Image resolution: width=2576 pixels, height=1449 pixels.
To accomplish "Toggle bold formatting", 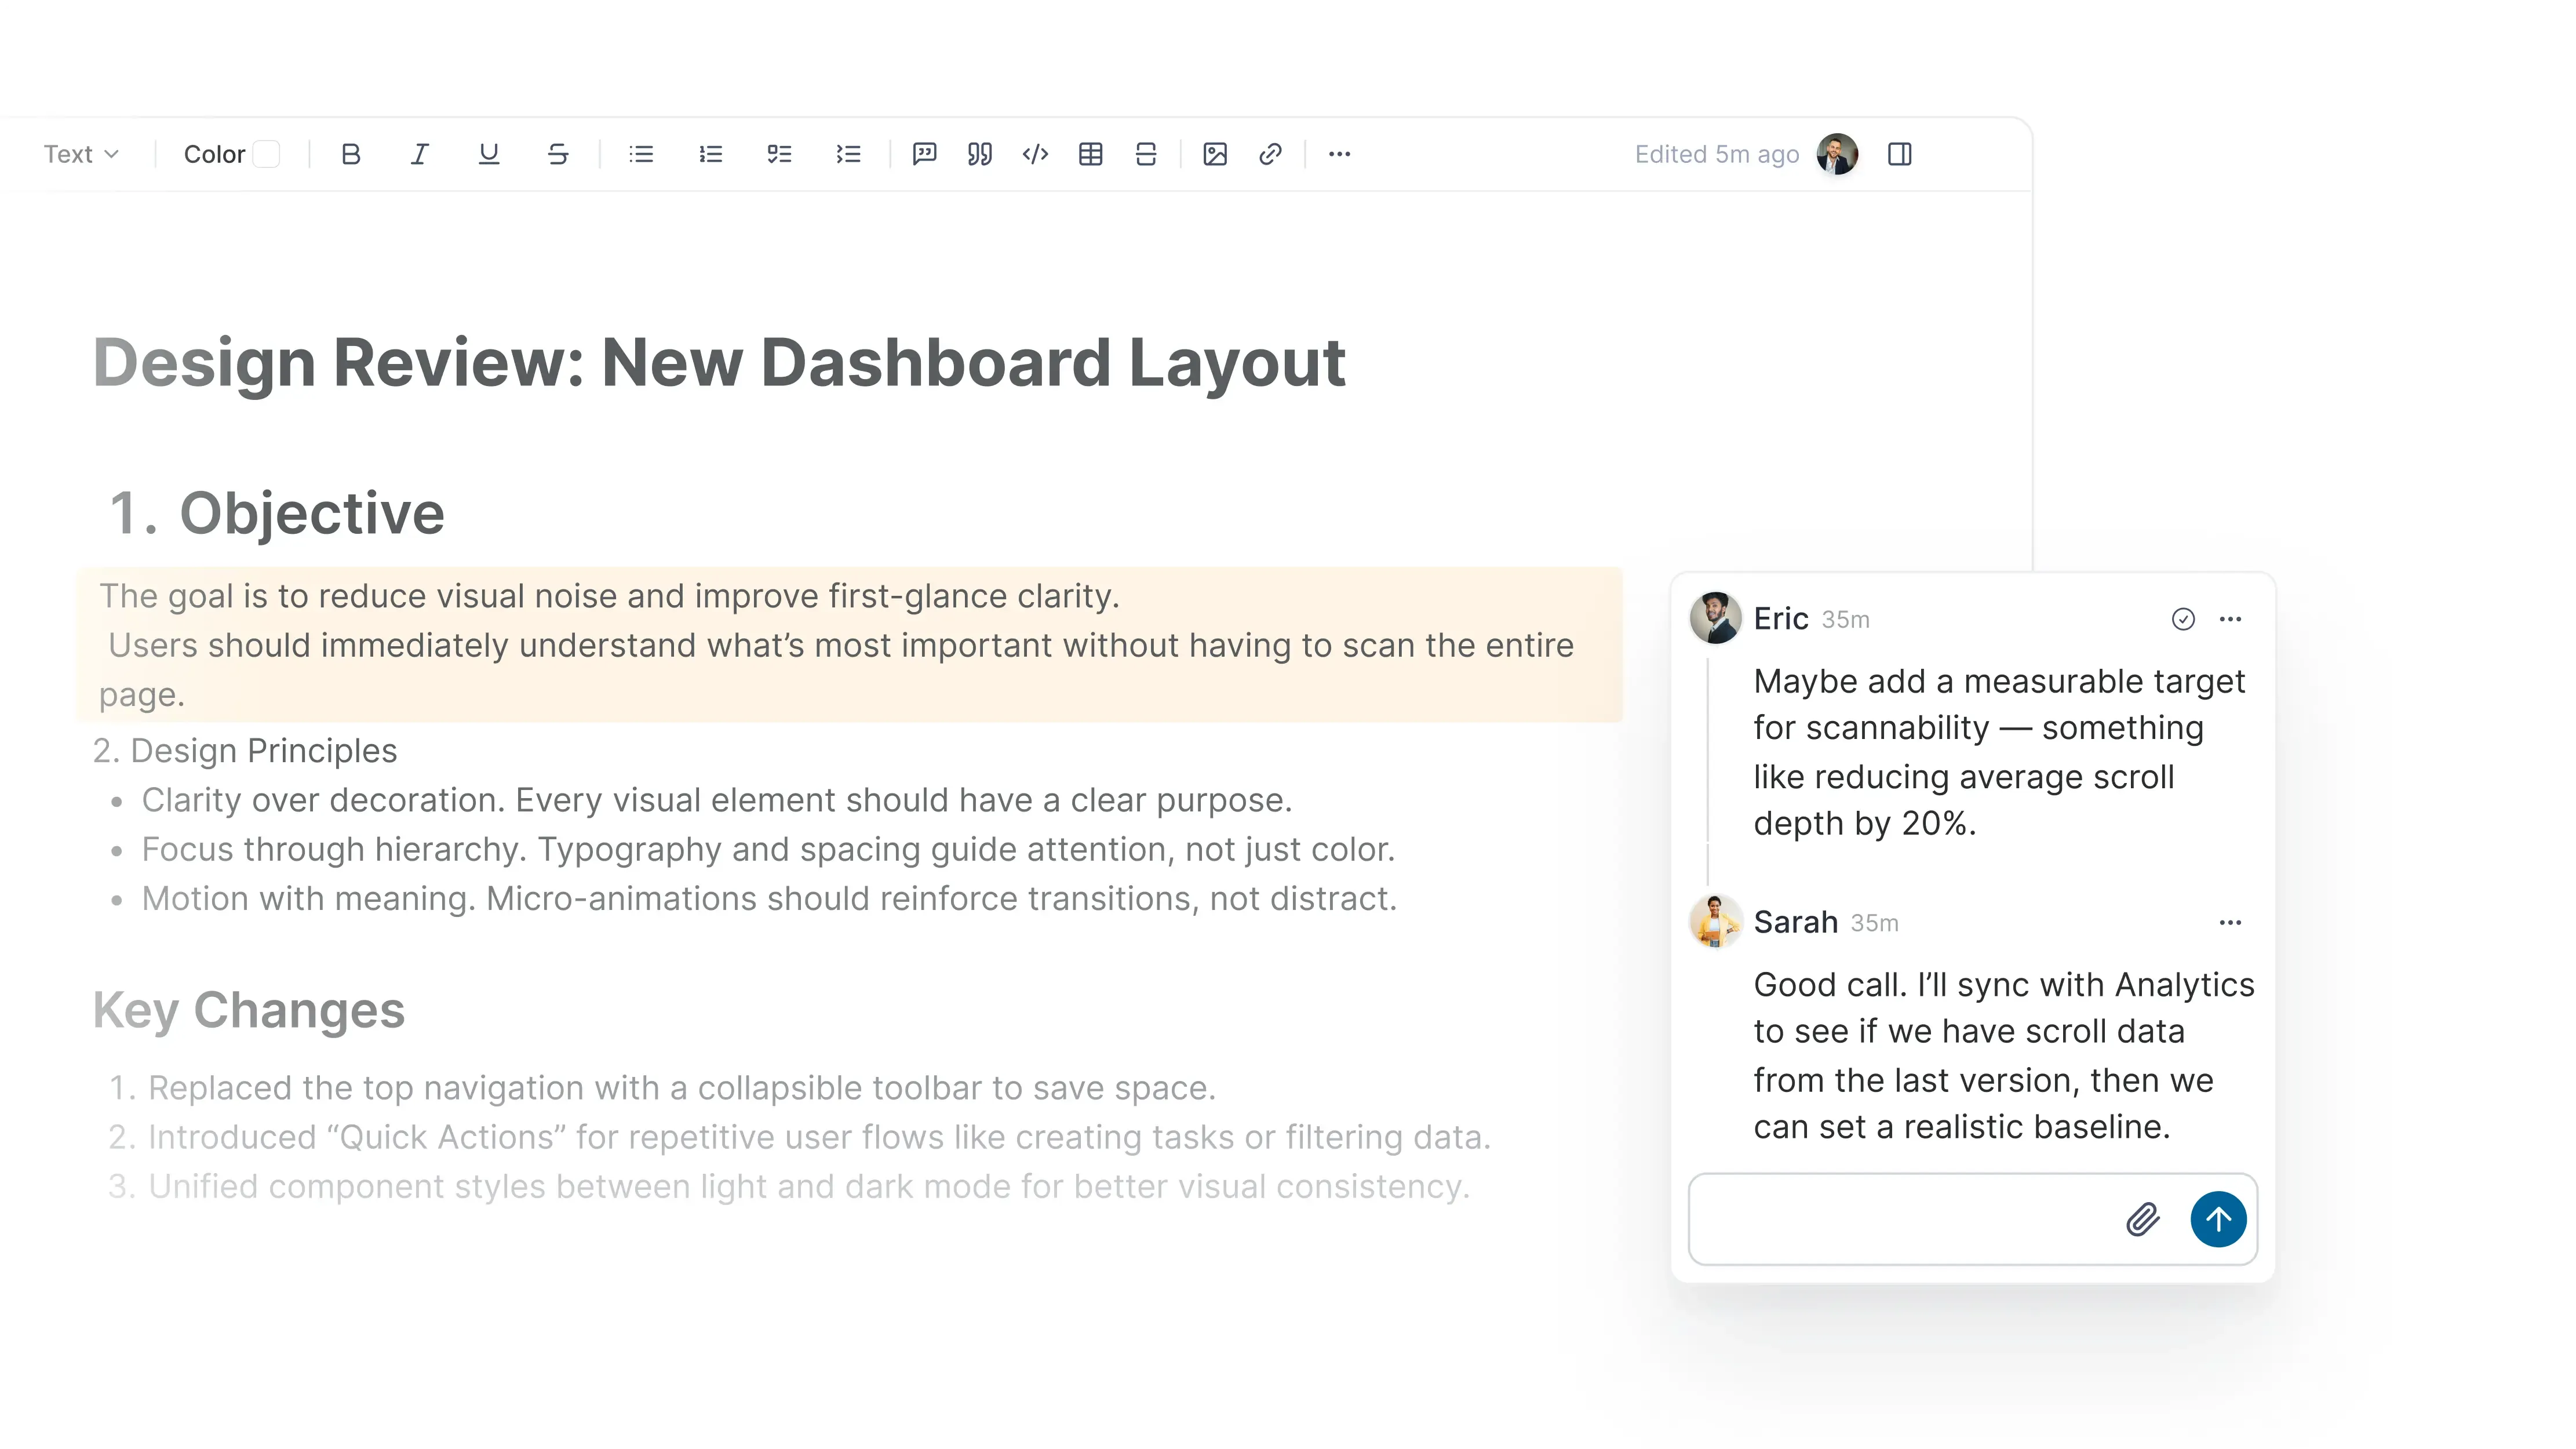I will [x=351, y=154].
